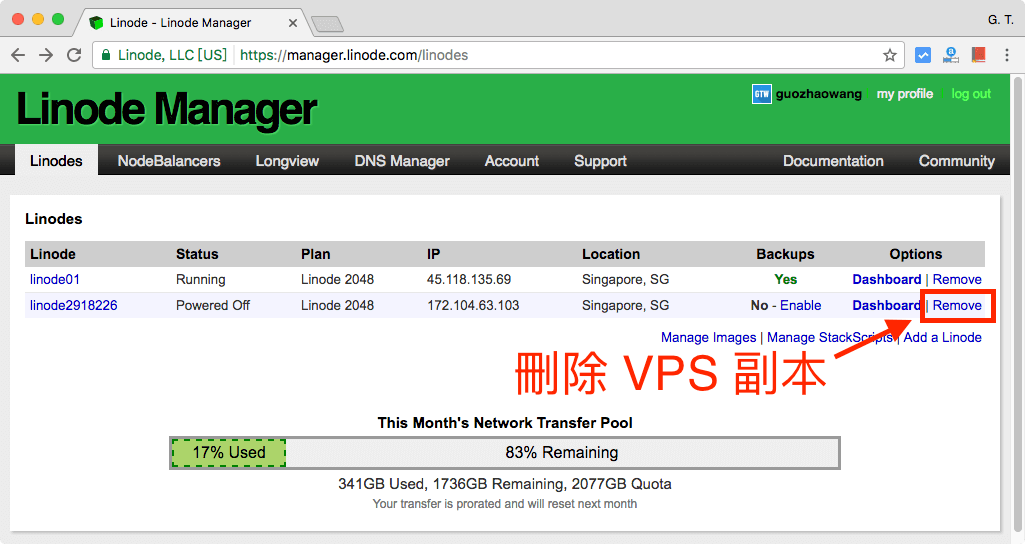Image resolution: width=1025 pixels, height=544 pixels.
Task: Open the red book browser extension
Action: 978,55
